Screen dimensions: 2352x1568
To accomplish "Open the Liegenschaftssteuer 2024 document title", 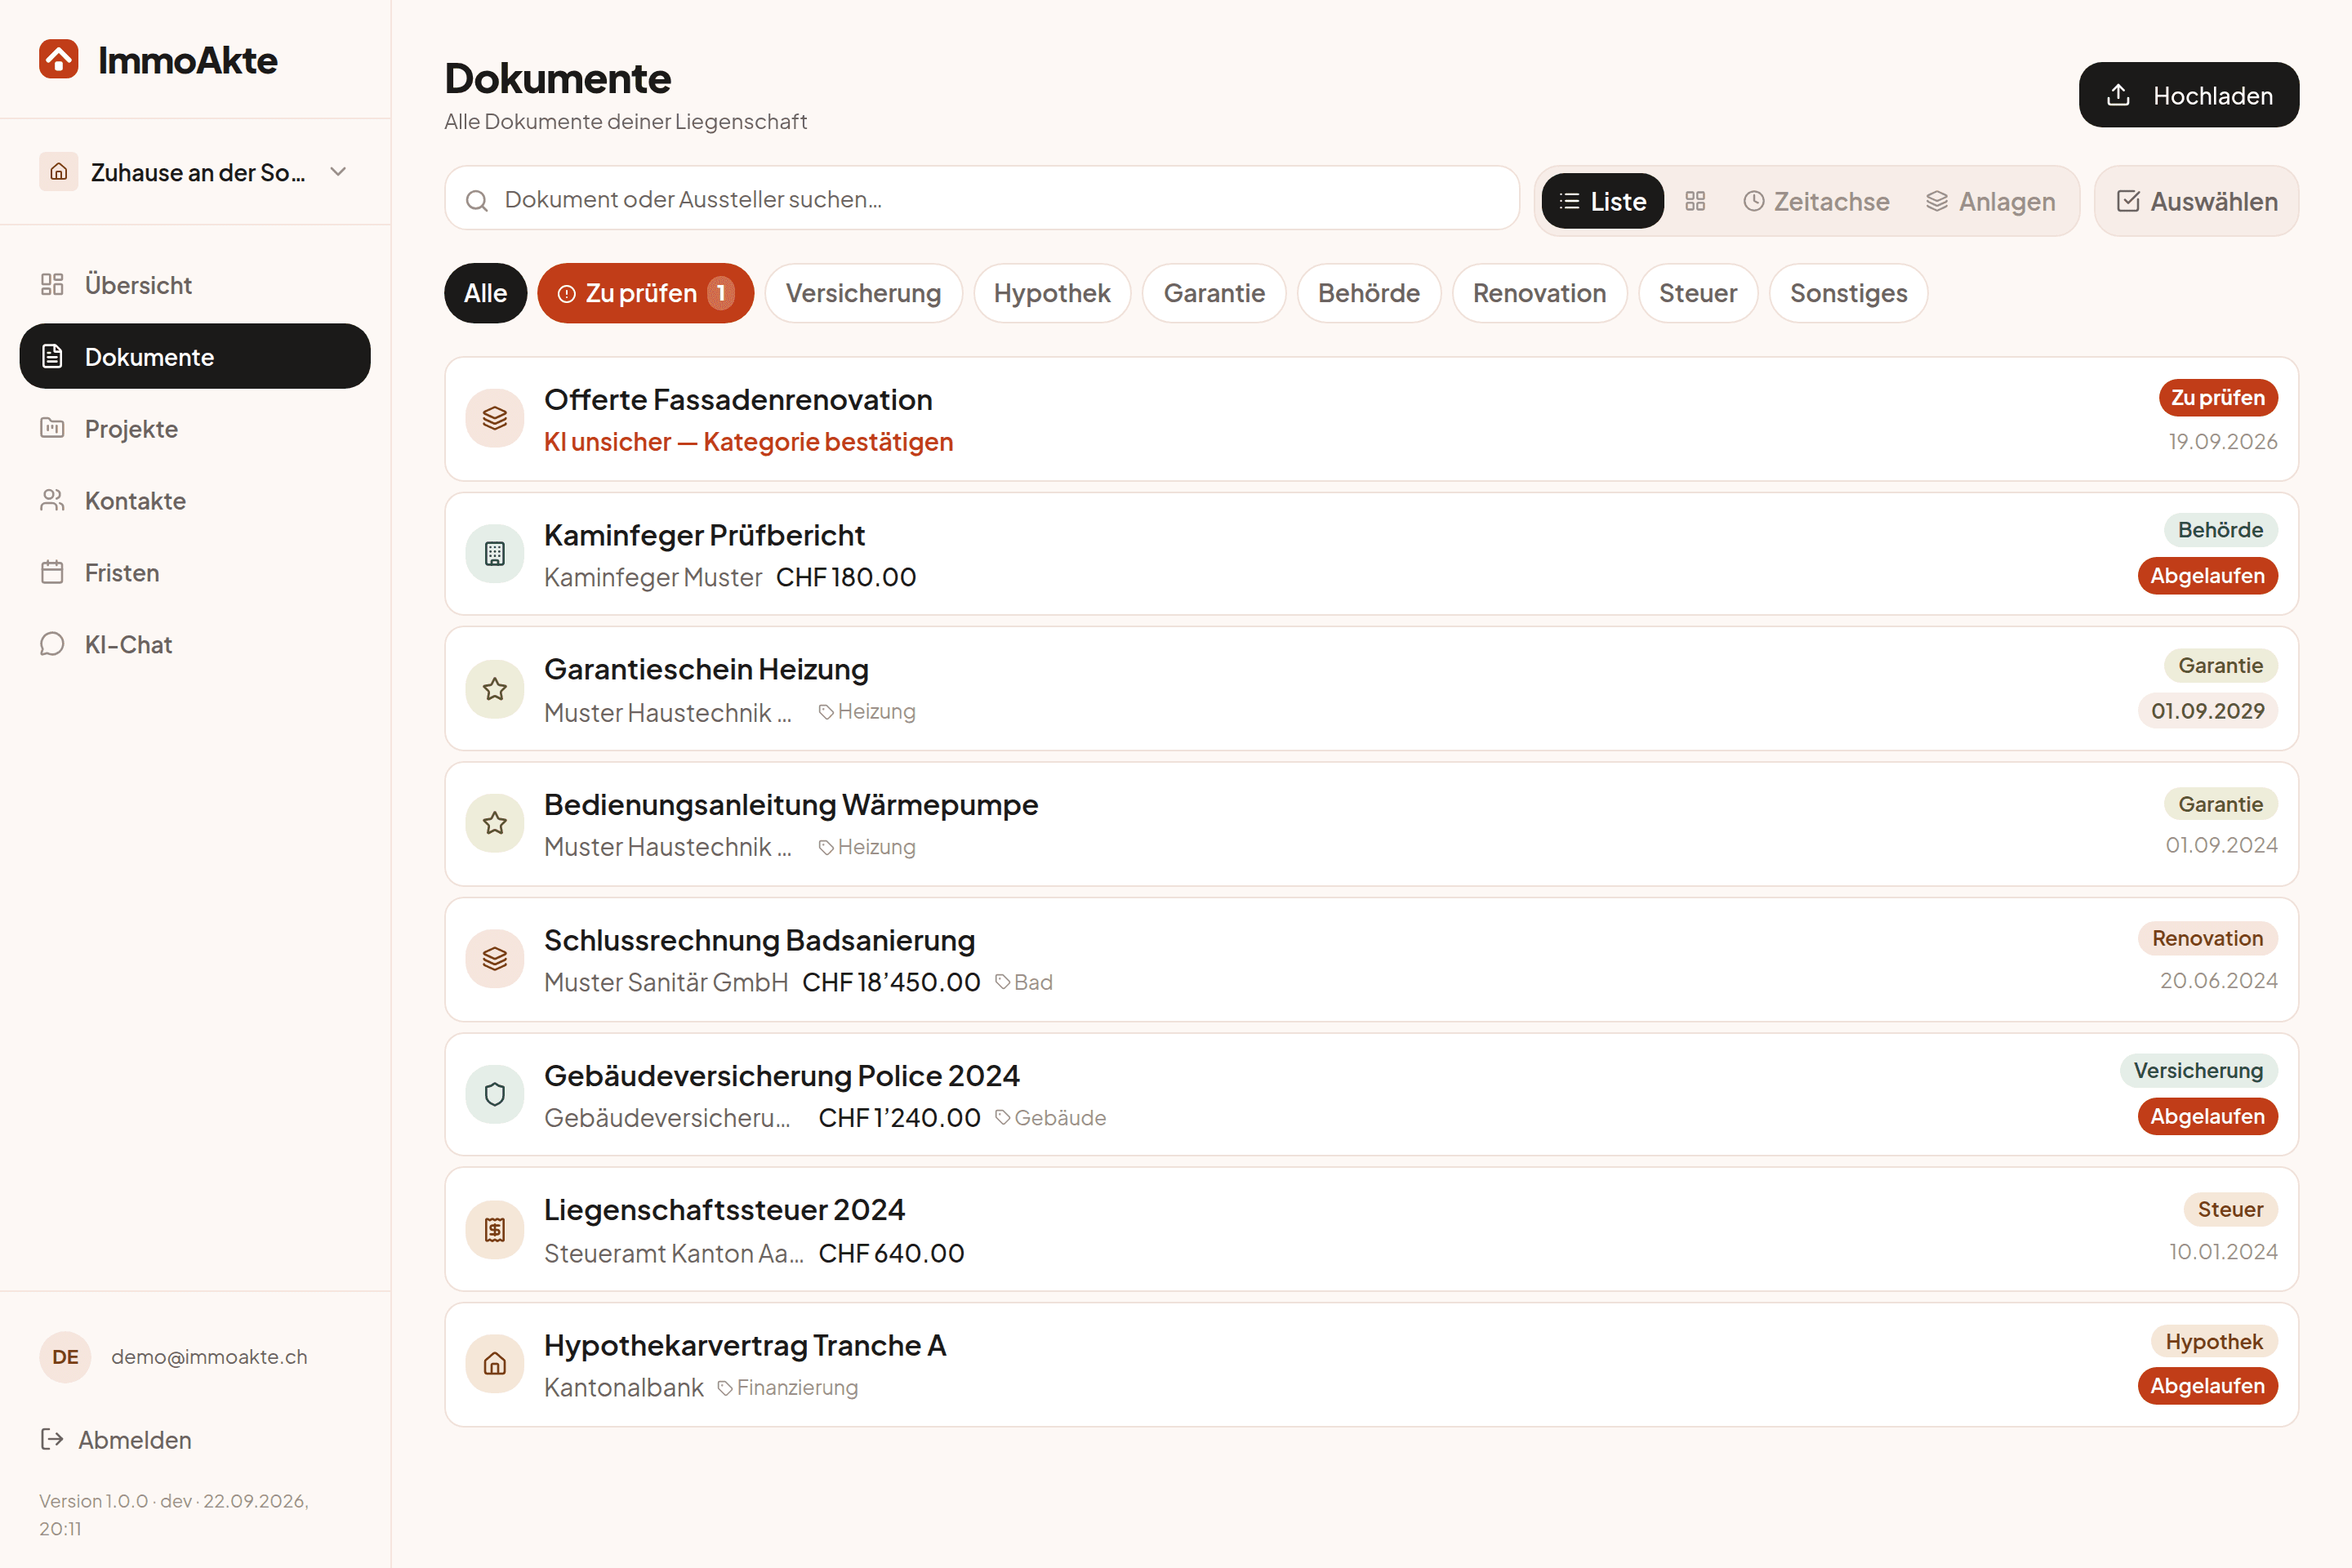I will [x=724, y=1210].
